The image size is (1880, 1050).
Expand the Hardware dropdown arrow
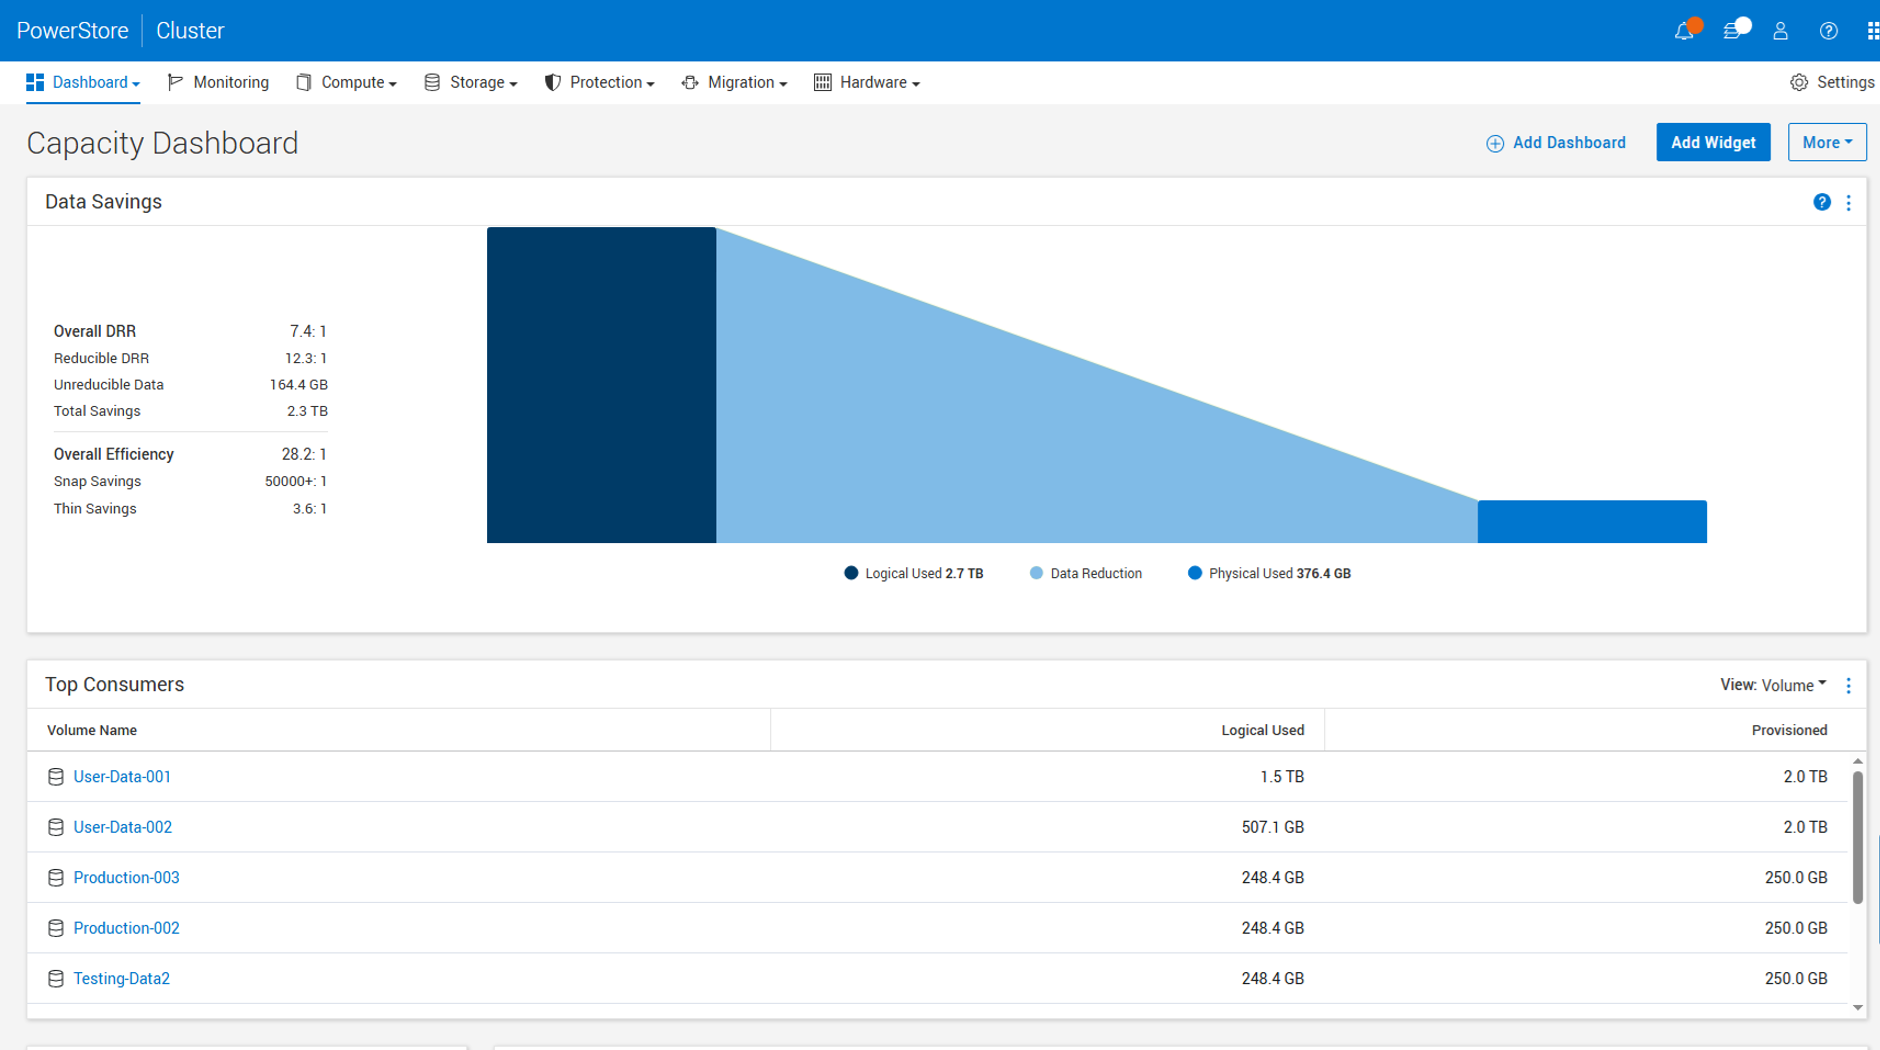[916, 84]
